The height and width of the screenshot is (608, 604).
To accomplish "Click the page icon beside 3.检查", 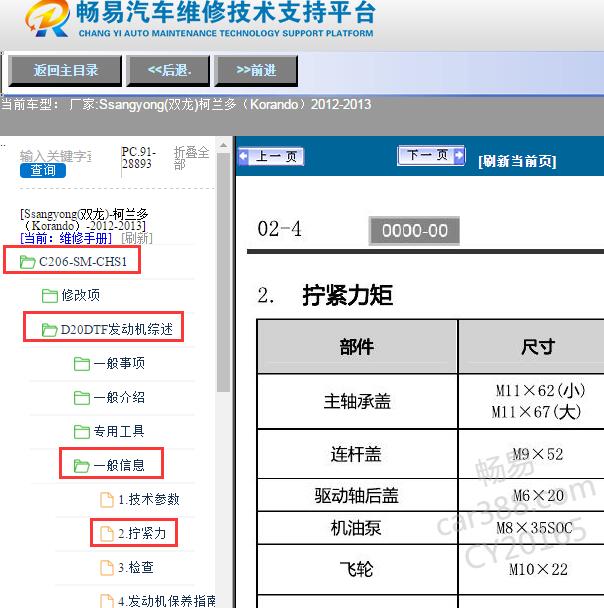I will pos(107,568).
